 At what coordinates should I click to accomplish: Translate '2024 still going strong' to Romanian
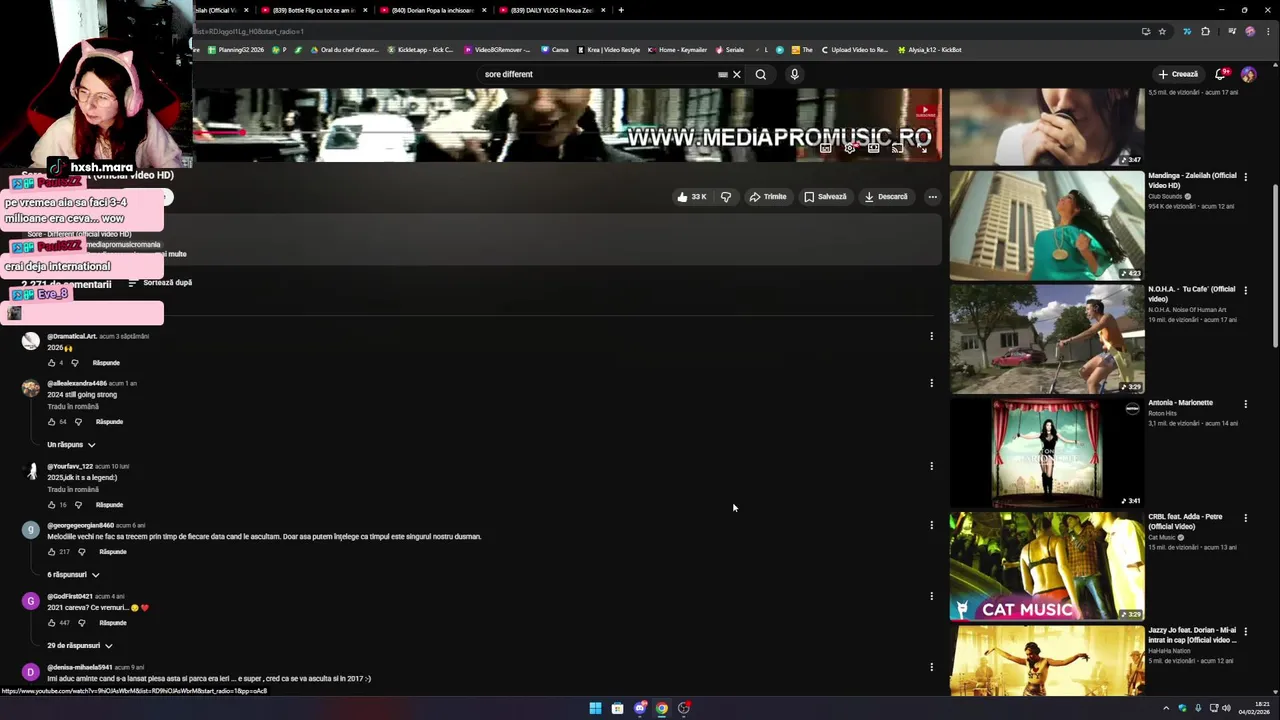73,407
